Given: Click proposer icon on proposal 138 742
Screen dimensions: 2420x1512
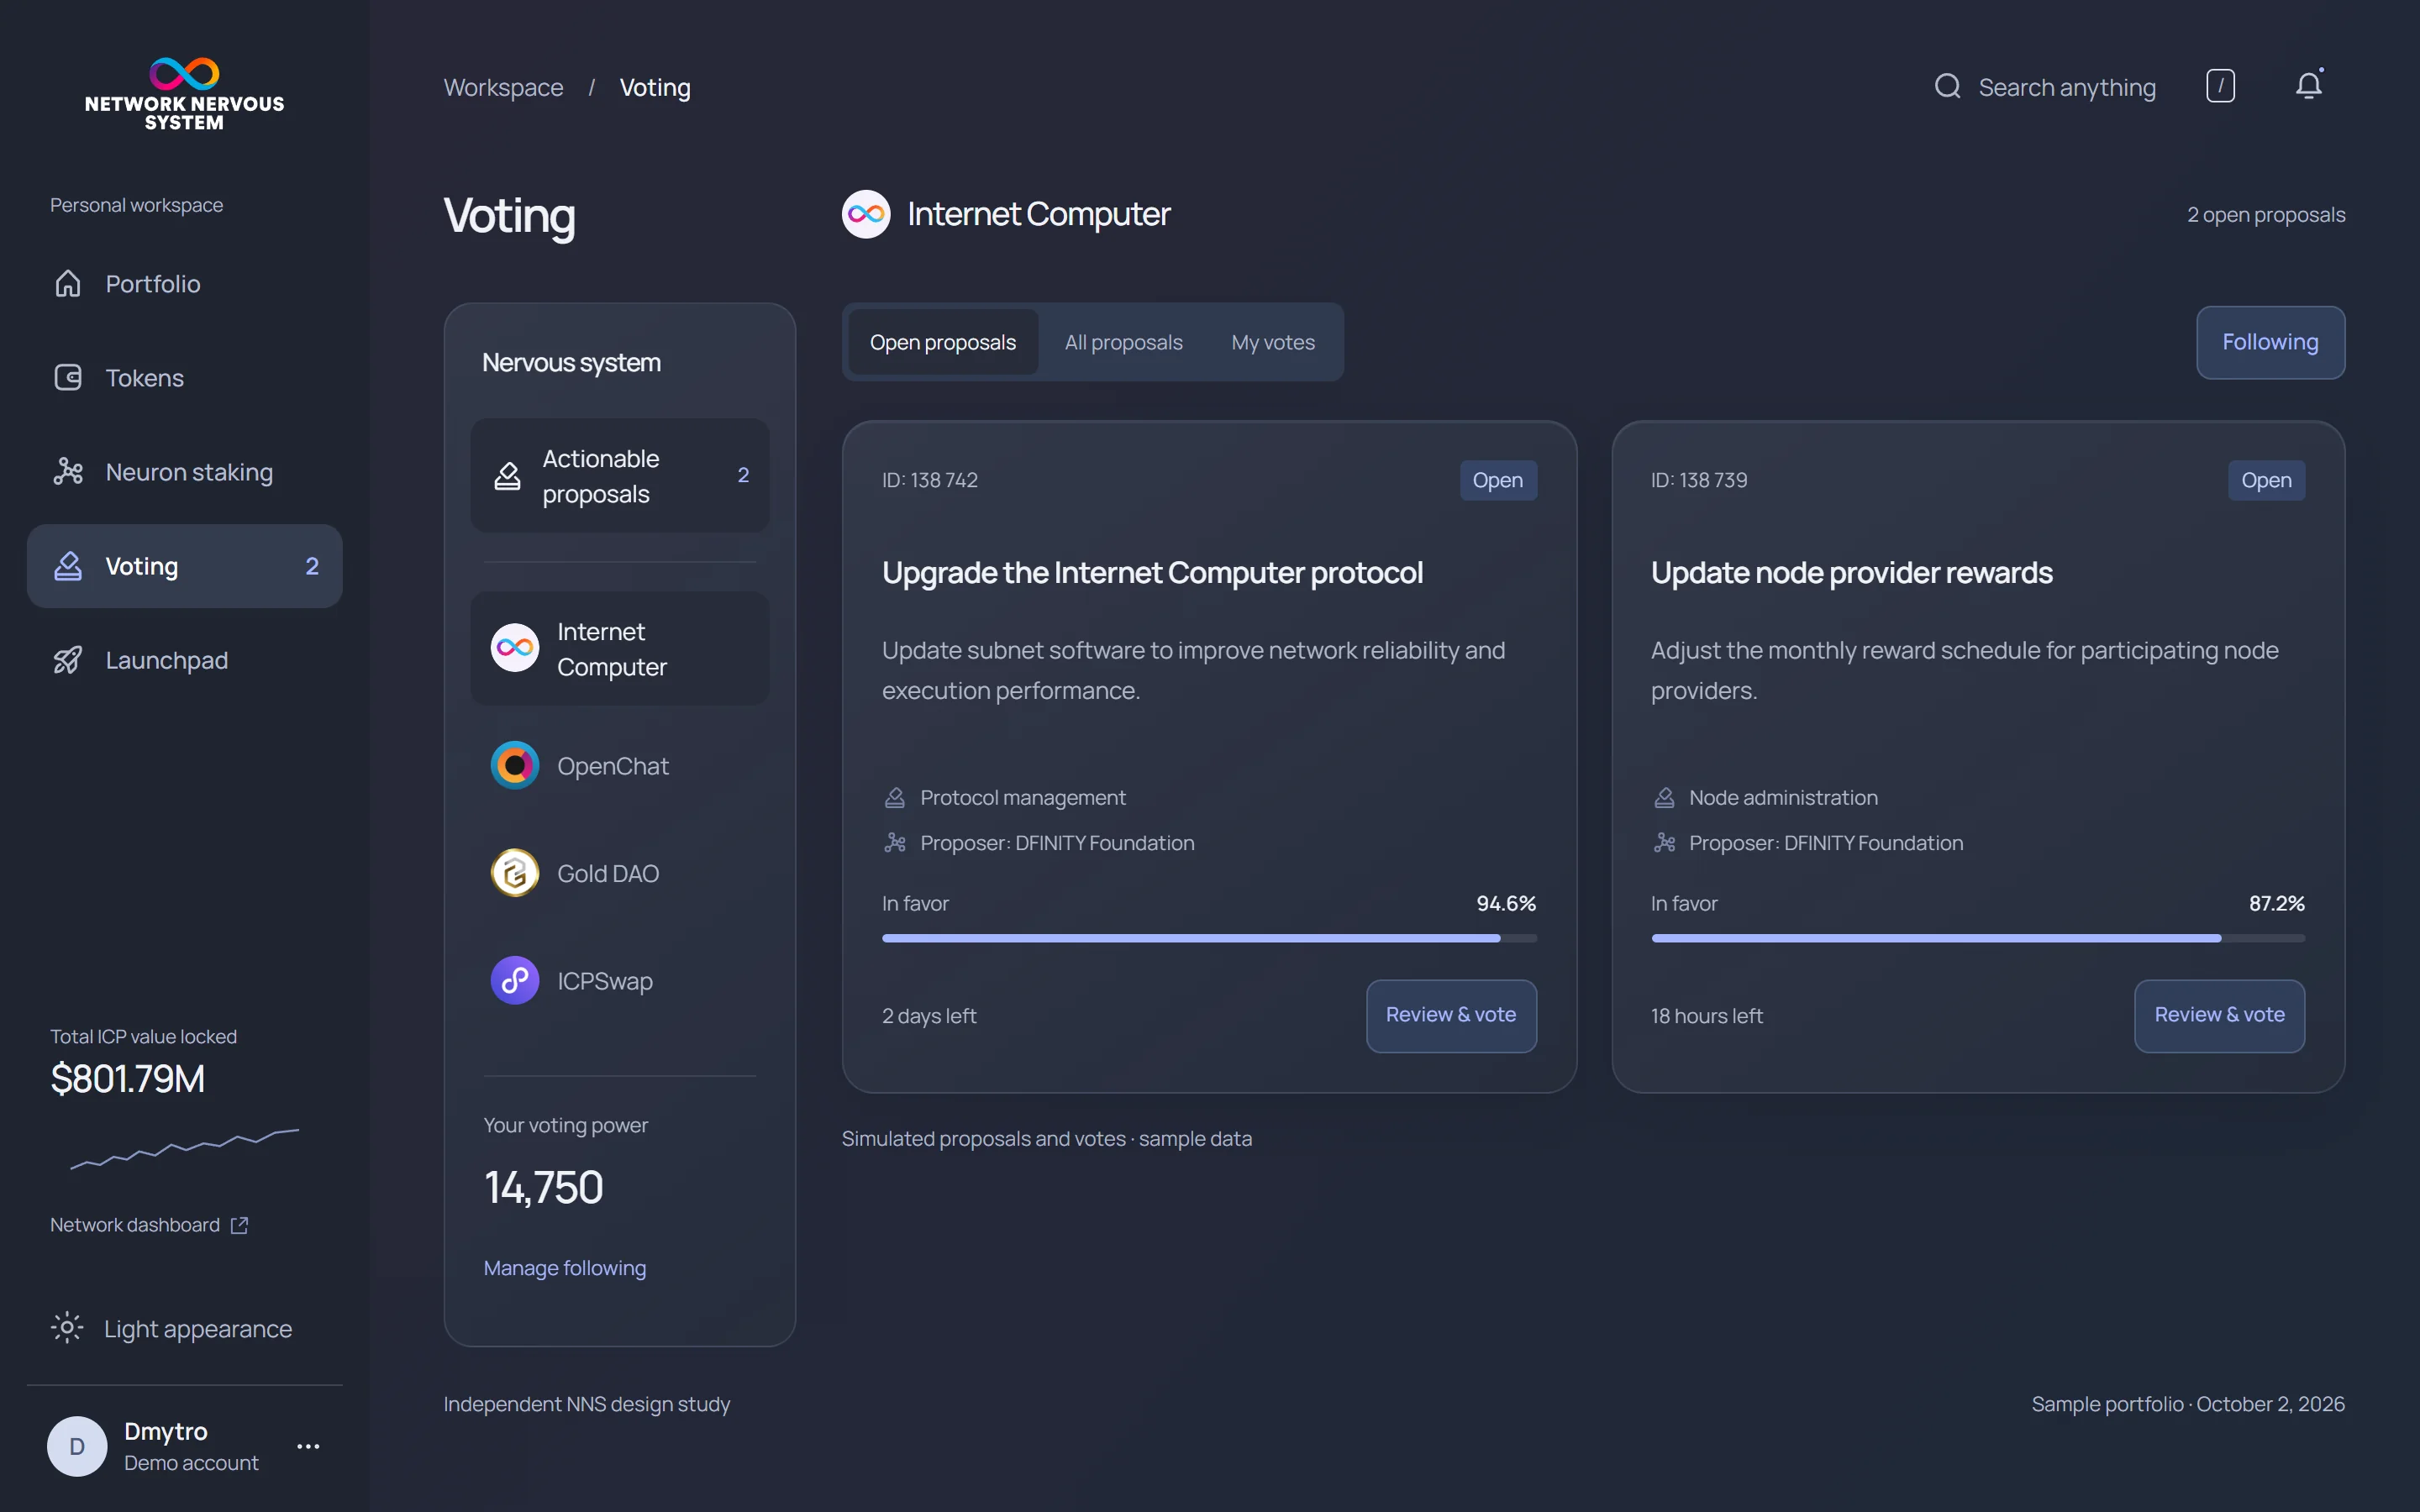Looking at the screenshot, I should (x=895, y=843).
